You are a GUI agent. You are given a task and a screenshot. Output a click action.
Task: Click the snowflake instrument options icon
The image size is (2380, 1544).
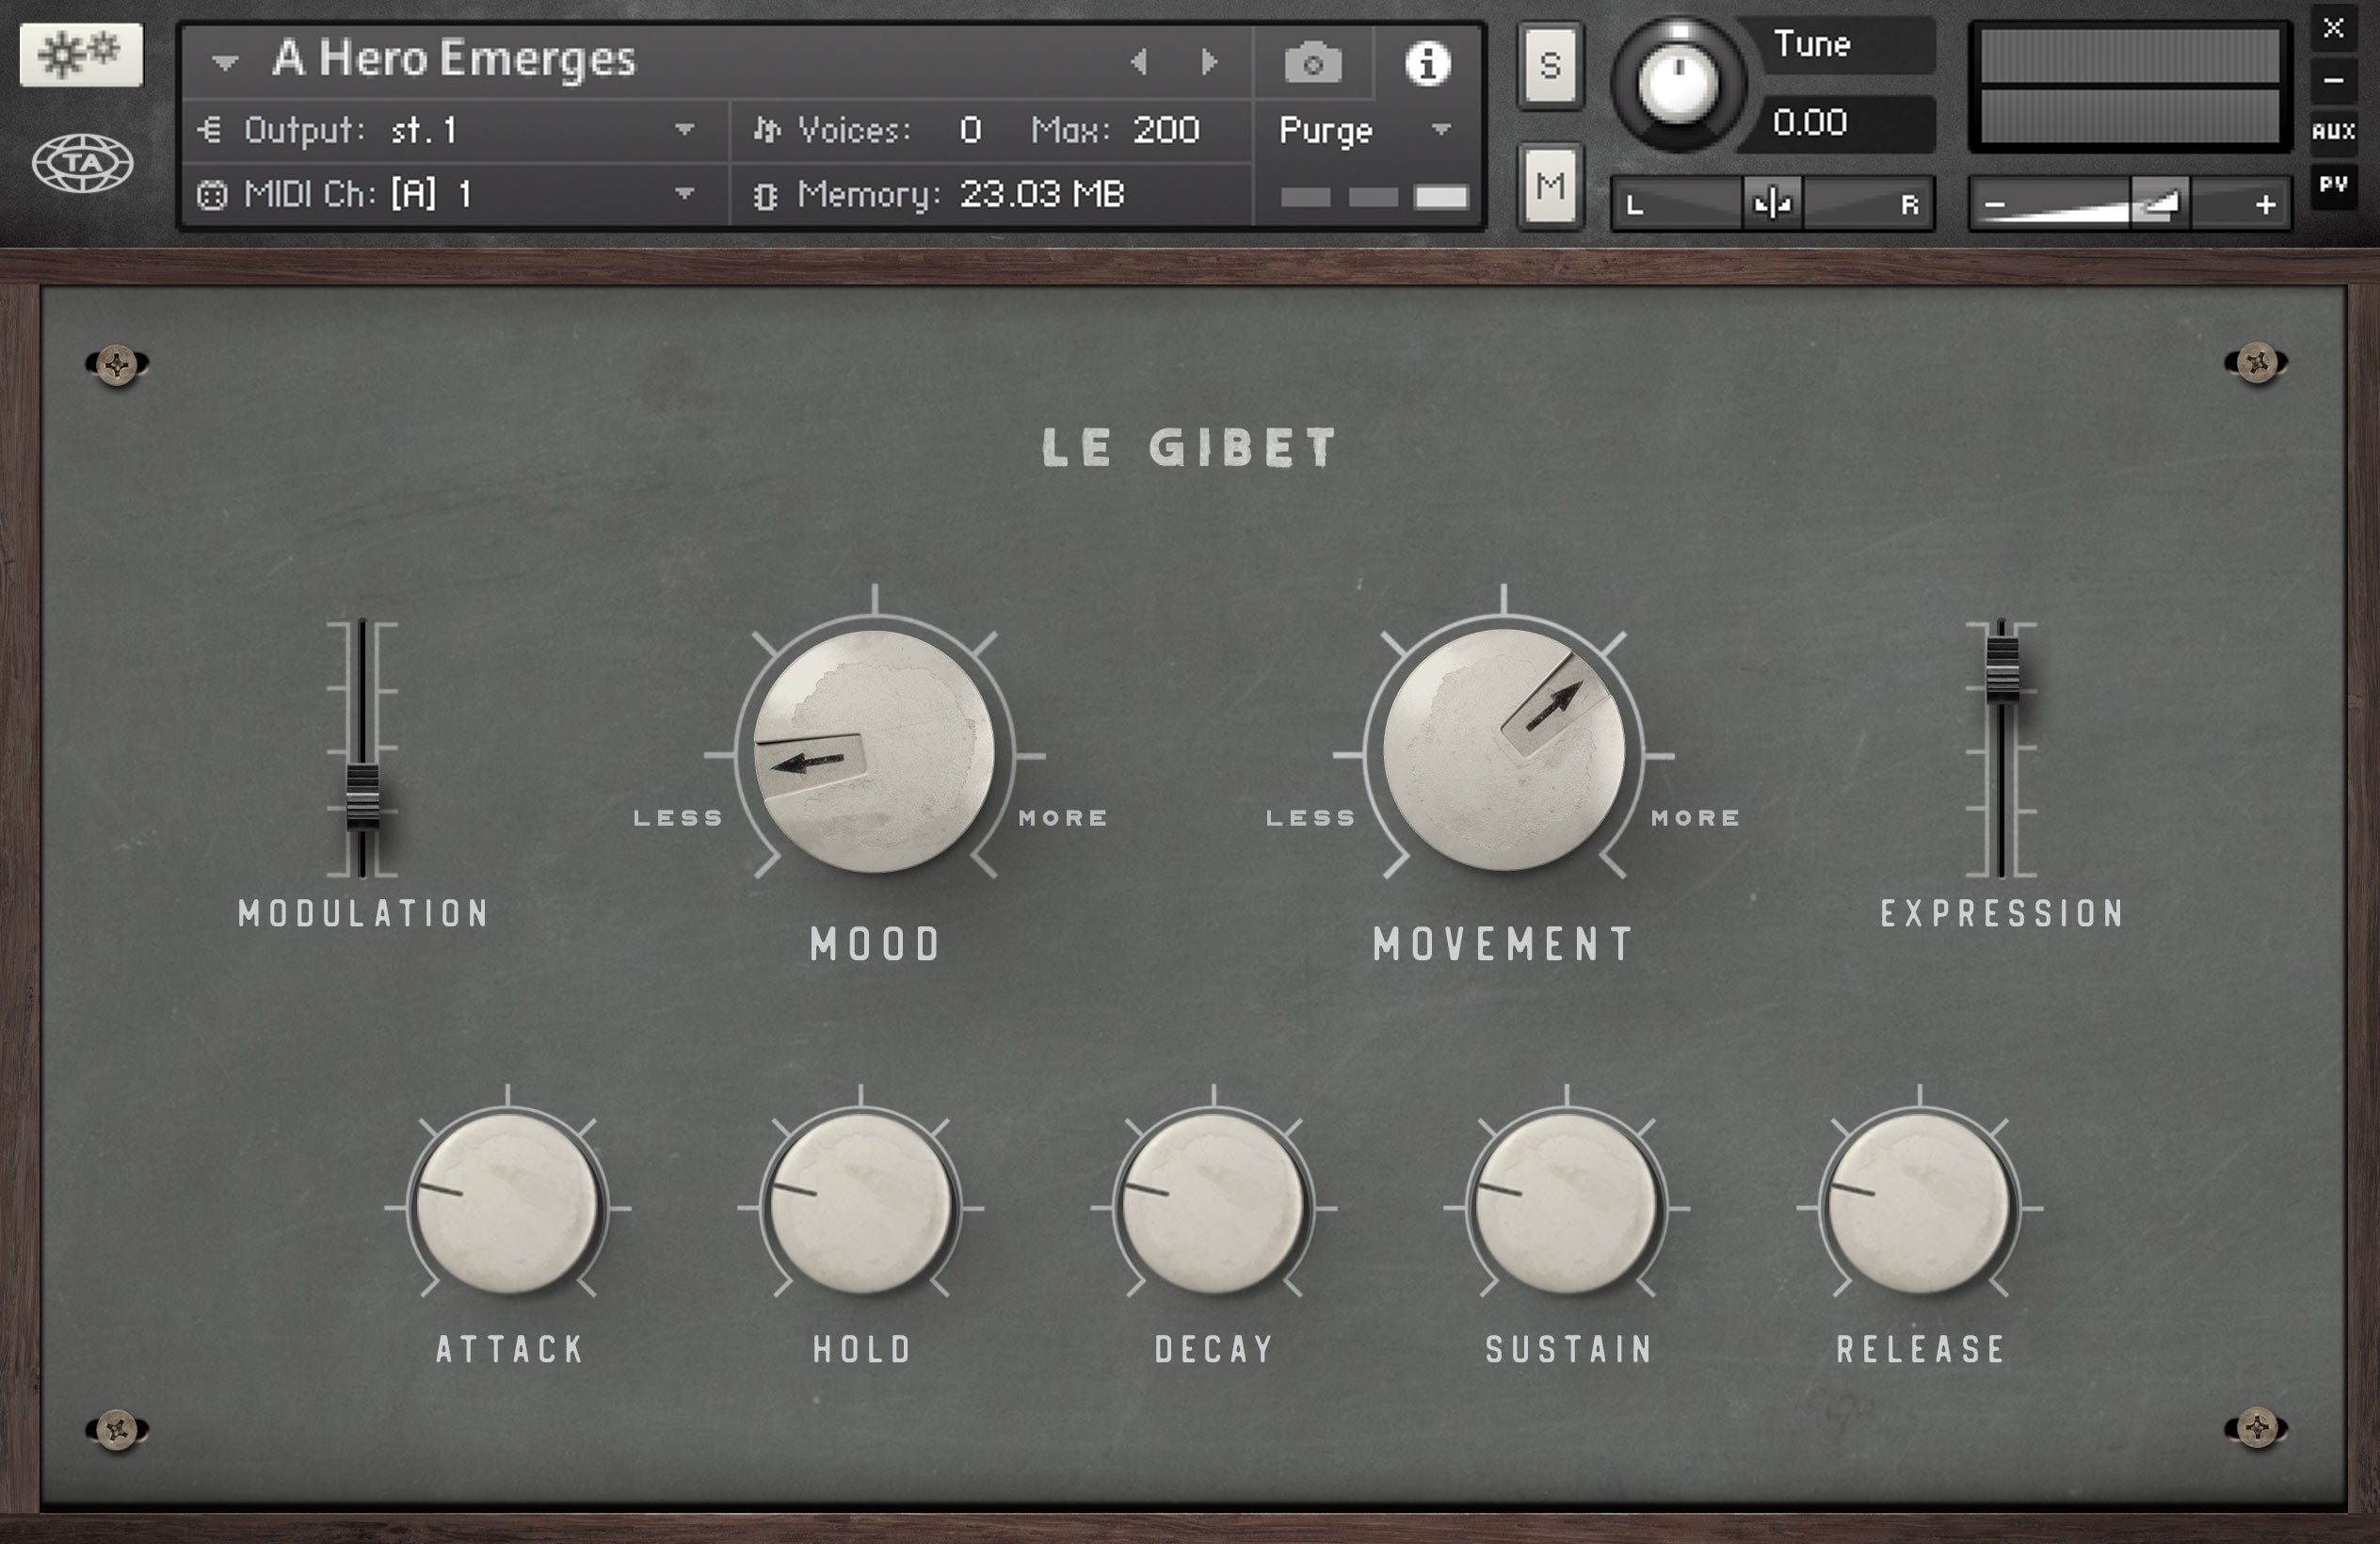[81, 54]
